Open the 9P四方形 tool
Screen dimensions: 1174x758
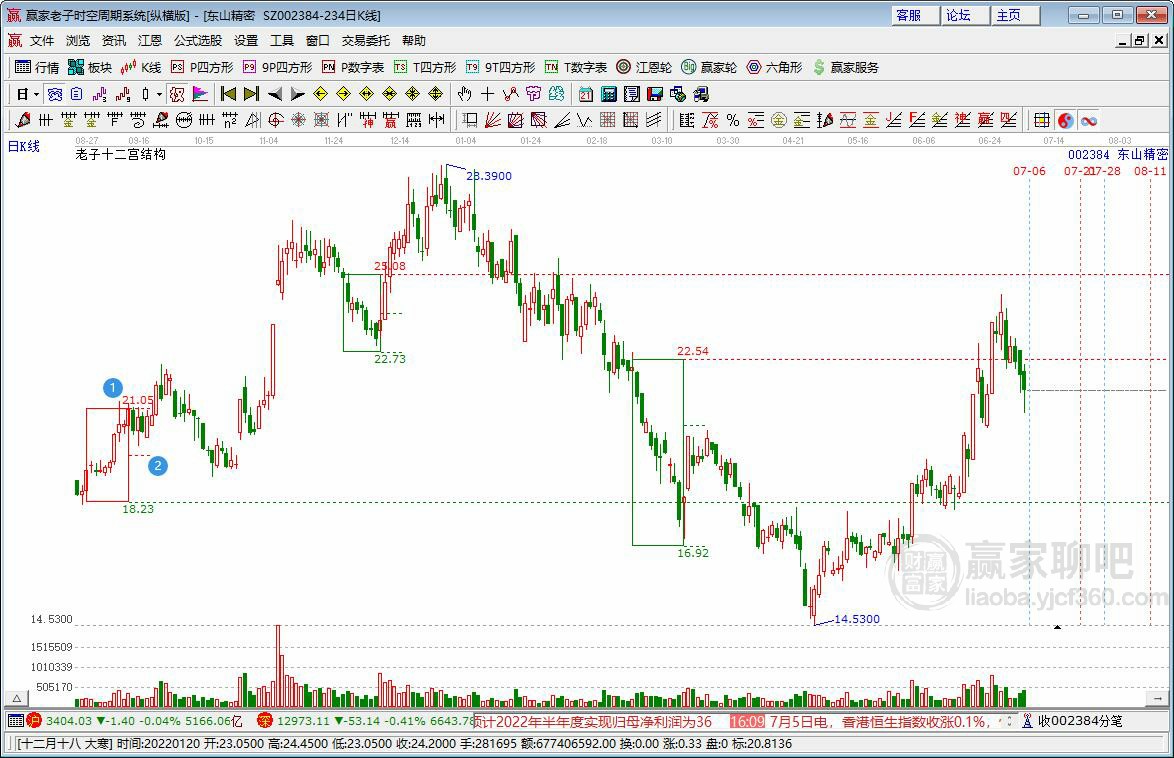coord(276,67)
